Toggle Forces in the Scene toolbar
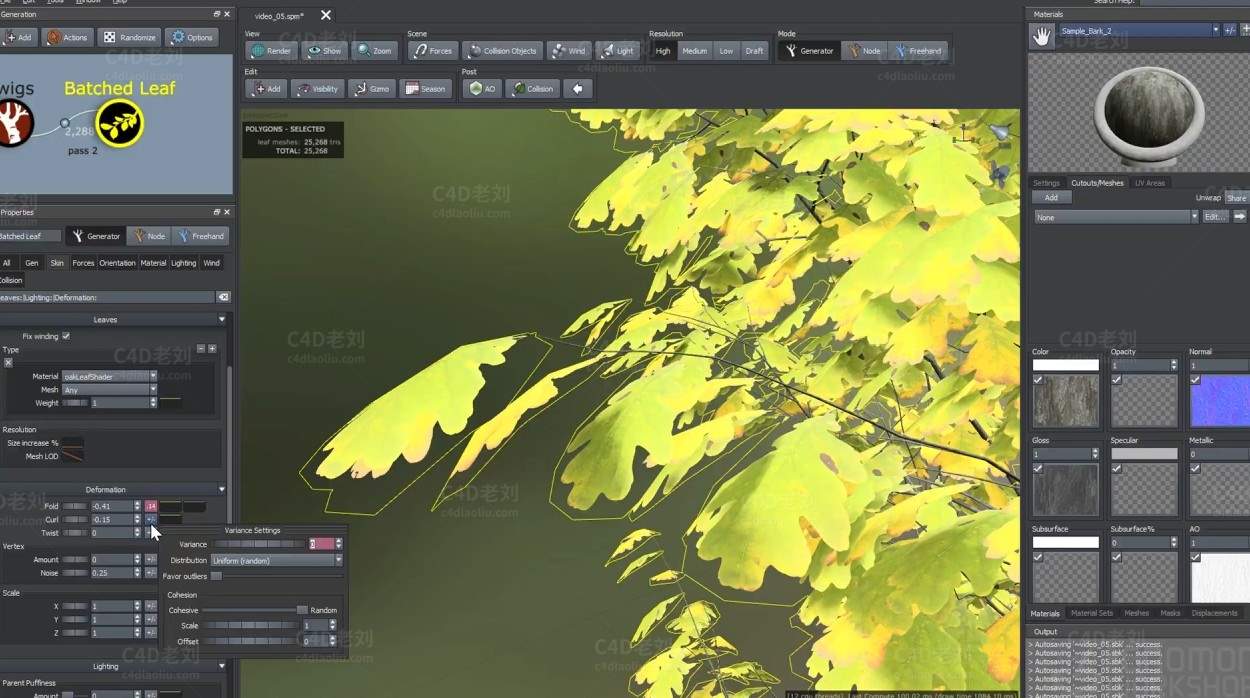1250x698 pixels. click(432, 50)
